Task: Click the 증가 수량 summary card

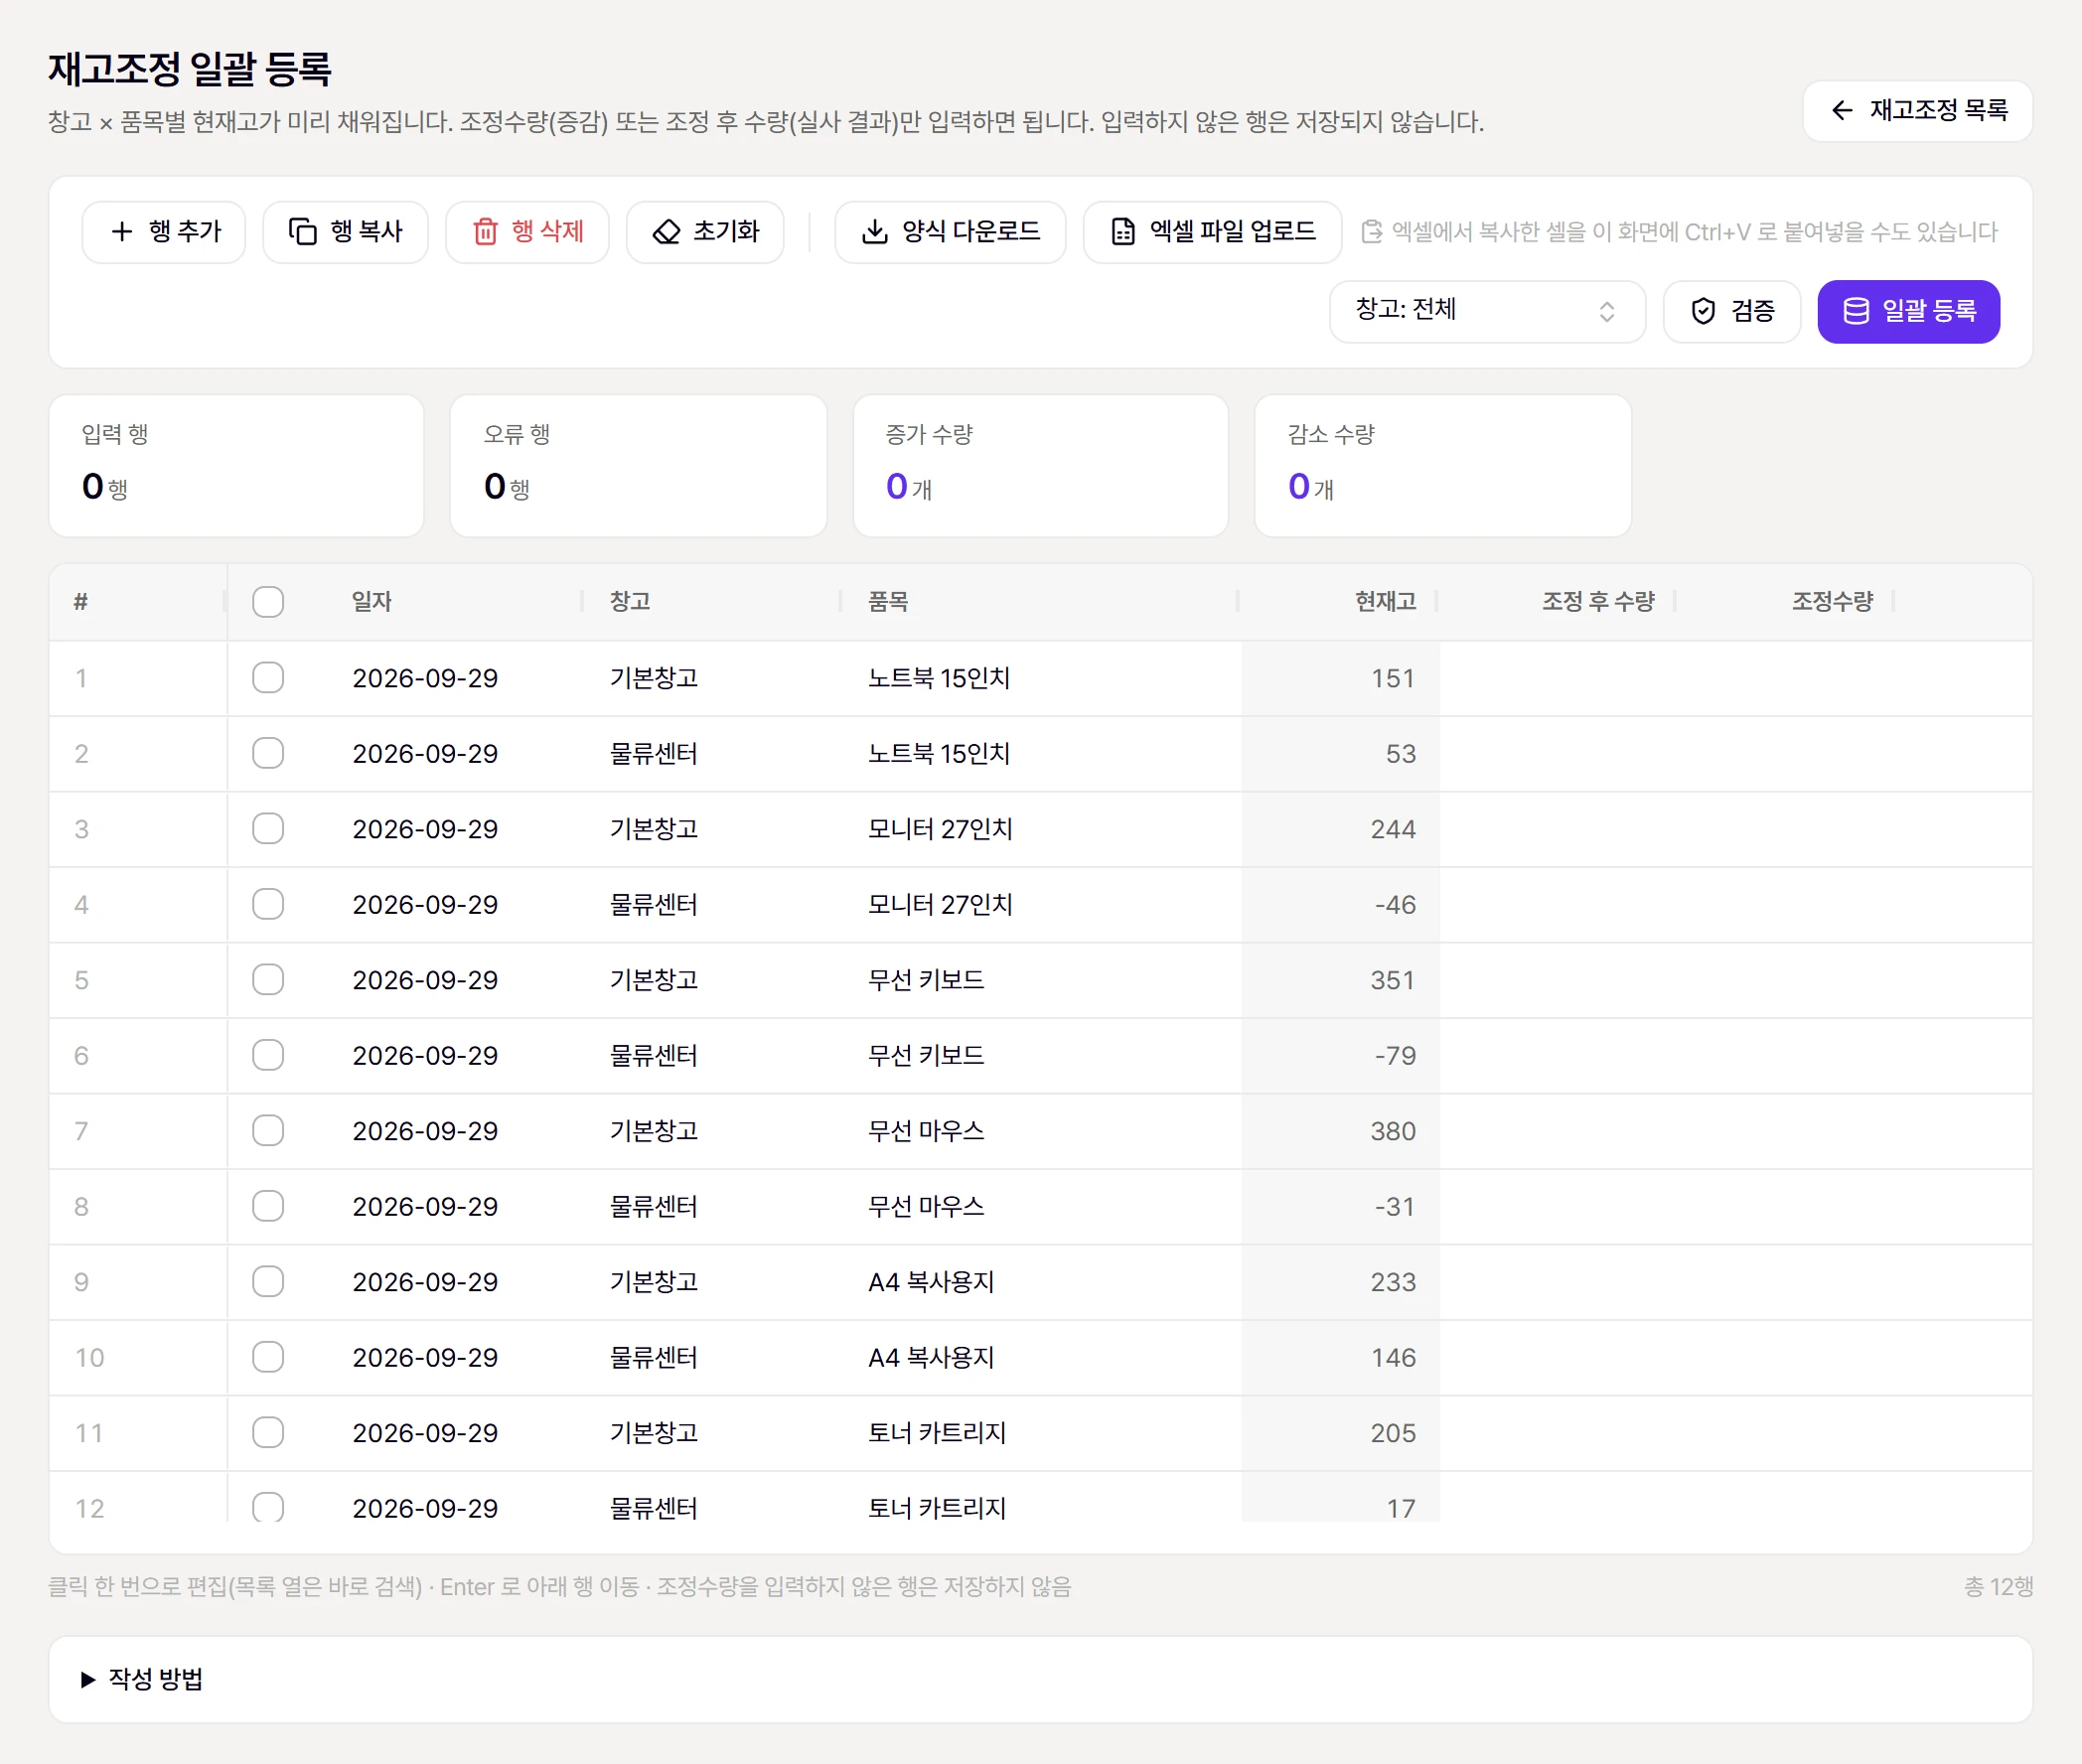Action: pos(1041,466)
